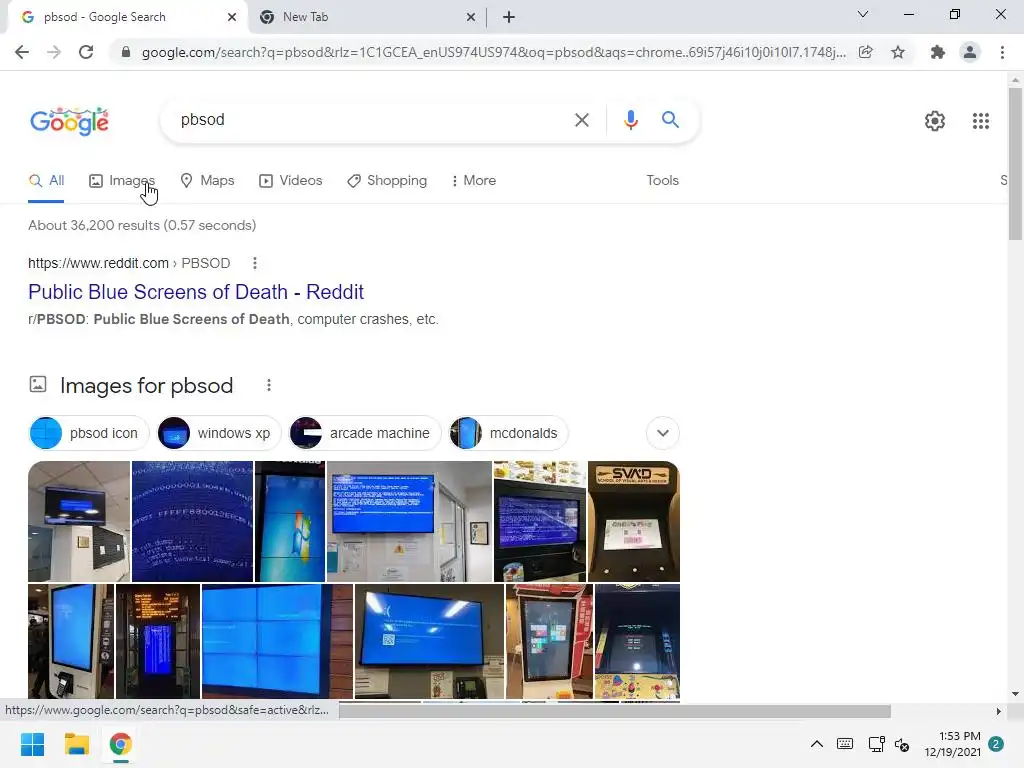Switch to the Images results tab
The width and height of the screenshot is (1024, 768).
[x=122, y=180]
